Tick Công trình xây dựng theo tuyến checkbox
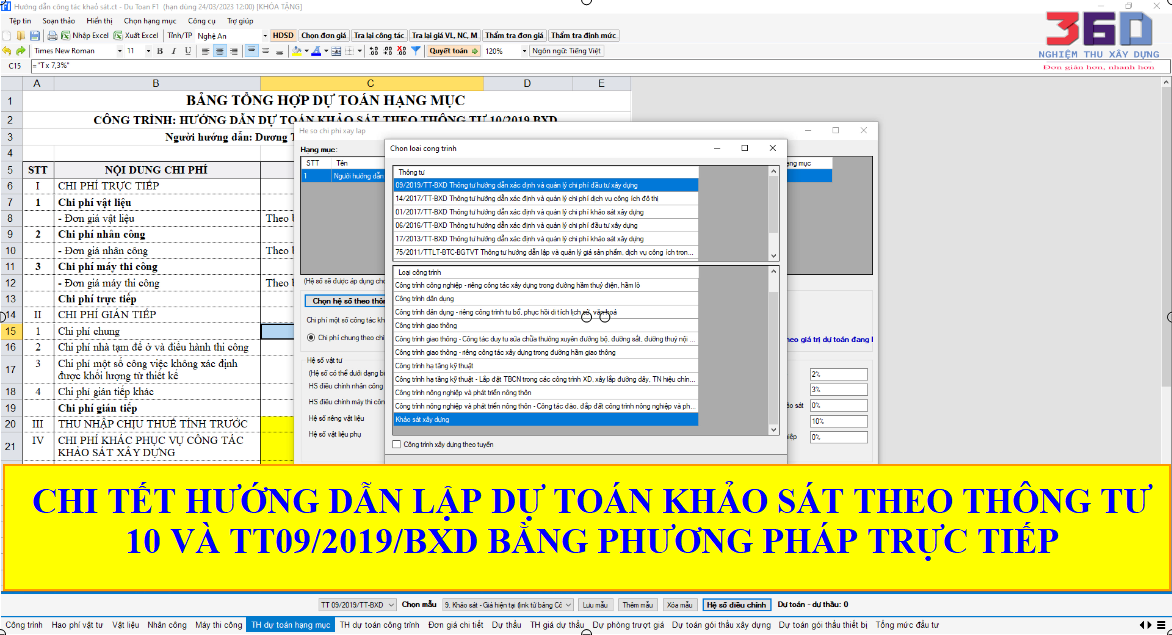1172x635 pixels. [397, 444]
